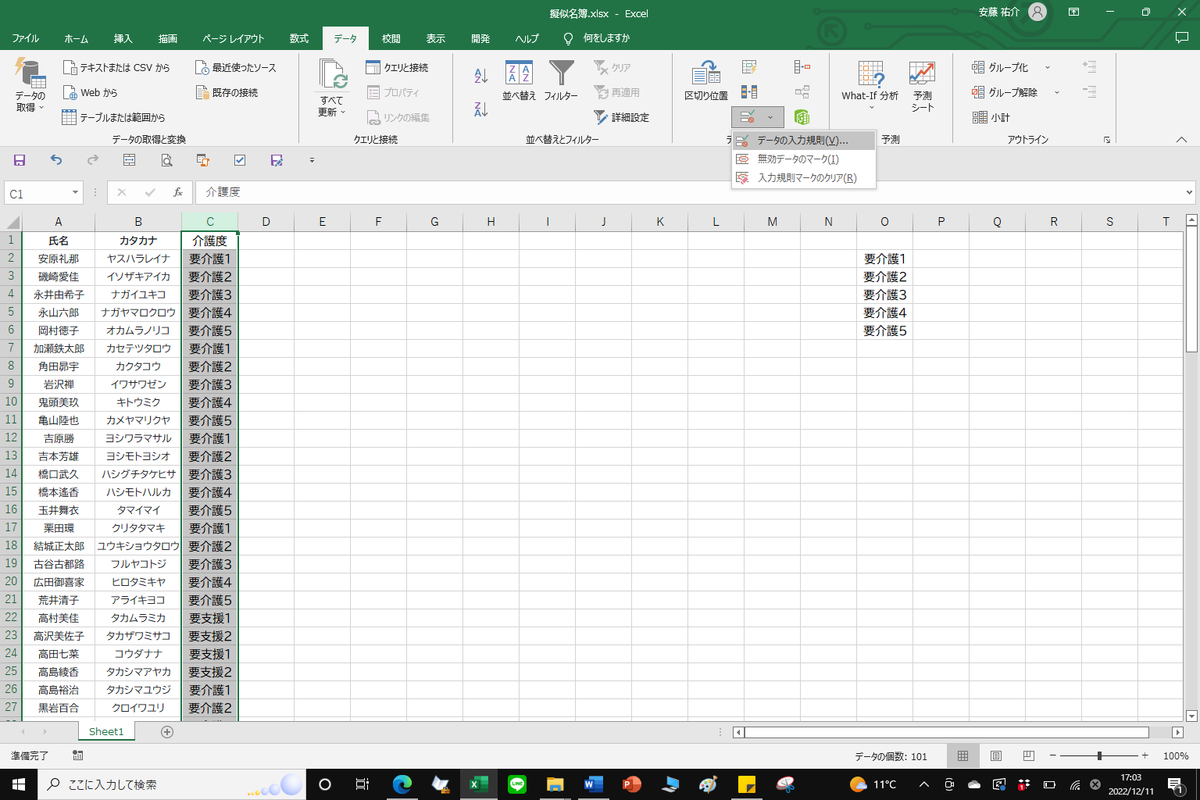1200x800 pixels.
Task: Expand the formula bar
Action: [1189, 192]
